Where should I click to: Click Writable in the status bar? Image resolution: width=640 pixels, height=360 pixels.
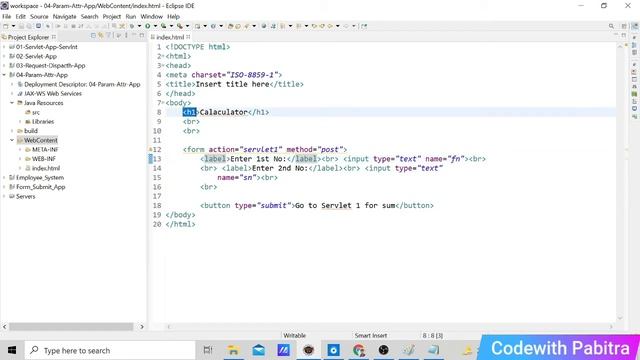[x=294, y=336]
